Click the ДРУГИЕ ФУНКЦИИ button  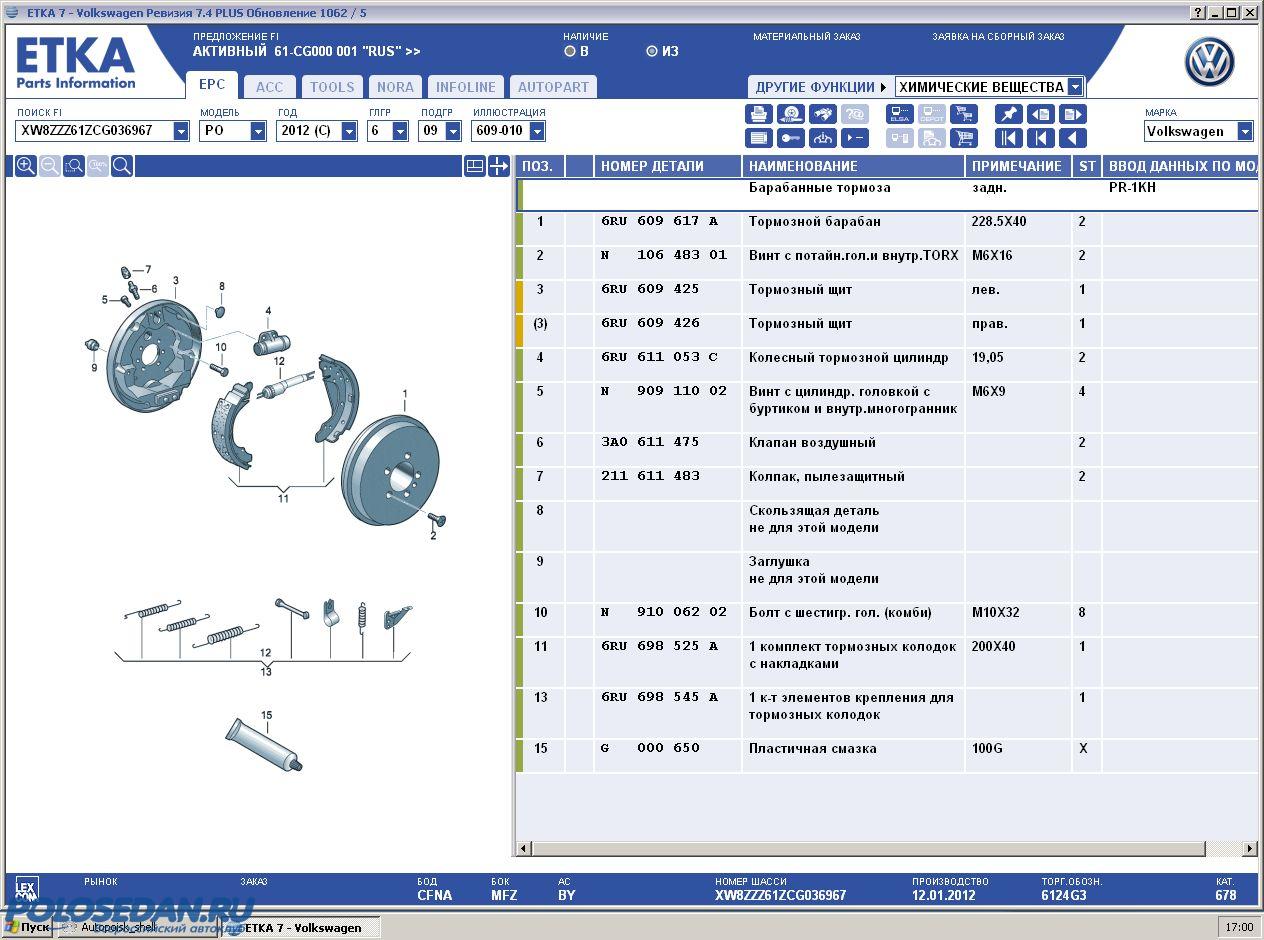821,87
